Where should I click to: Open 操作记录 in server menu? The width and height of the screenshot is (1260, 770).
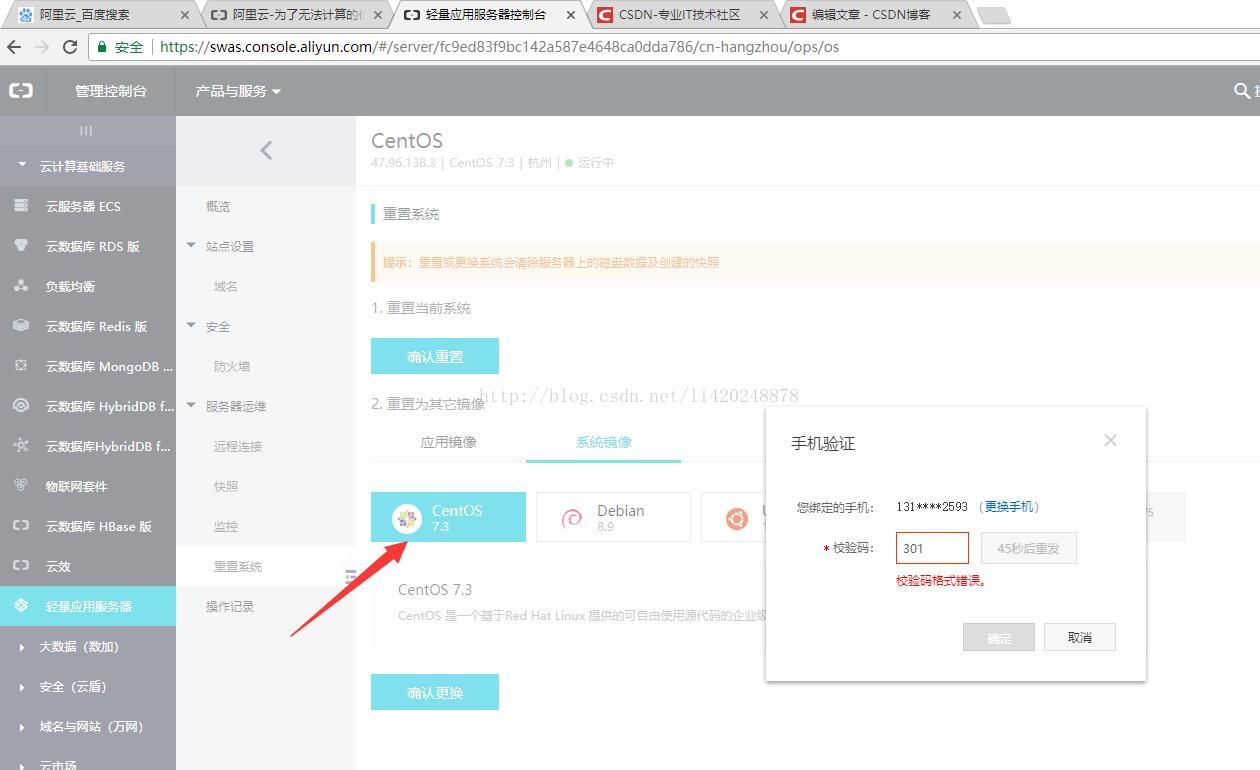click(x=230, y=606)
